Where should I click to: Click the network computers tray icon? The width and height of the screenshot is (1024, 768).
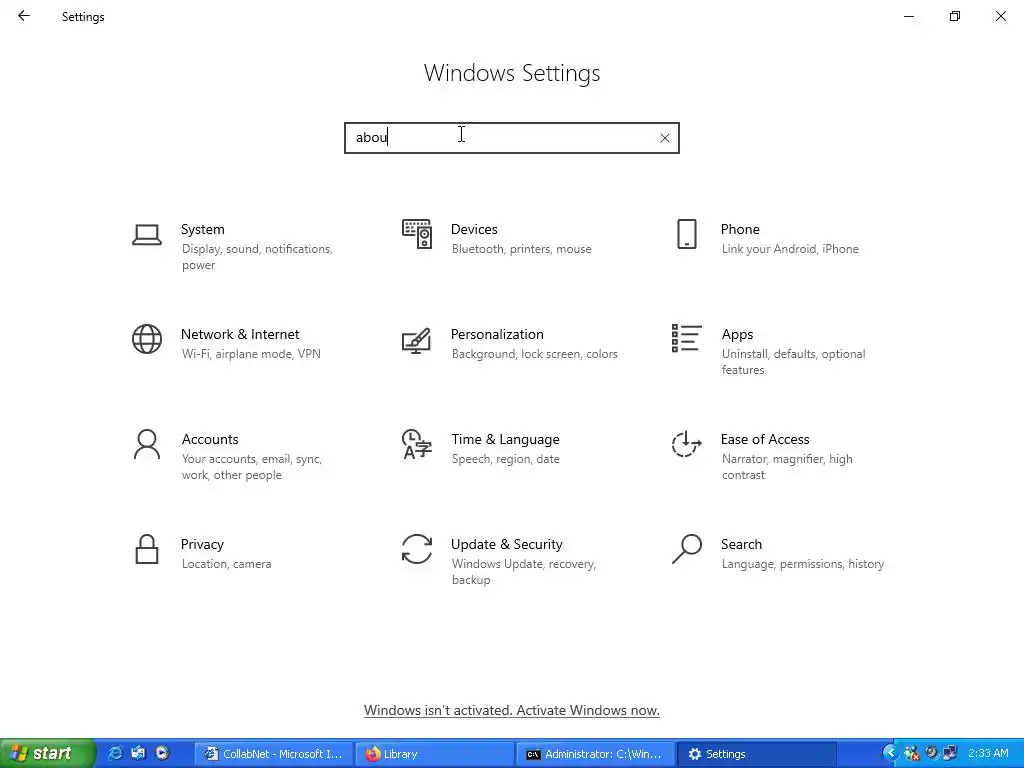(950, 754)
